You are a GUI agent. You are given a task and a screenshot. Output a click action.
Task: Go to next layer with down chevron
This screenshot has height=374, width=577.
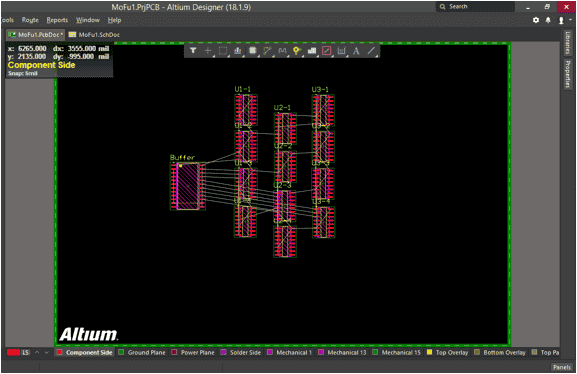coord(46,352)
